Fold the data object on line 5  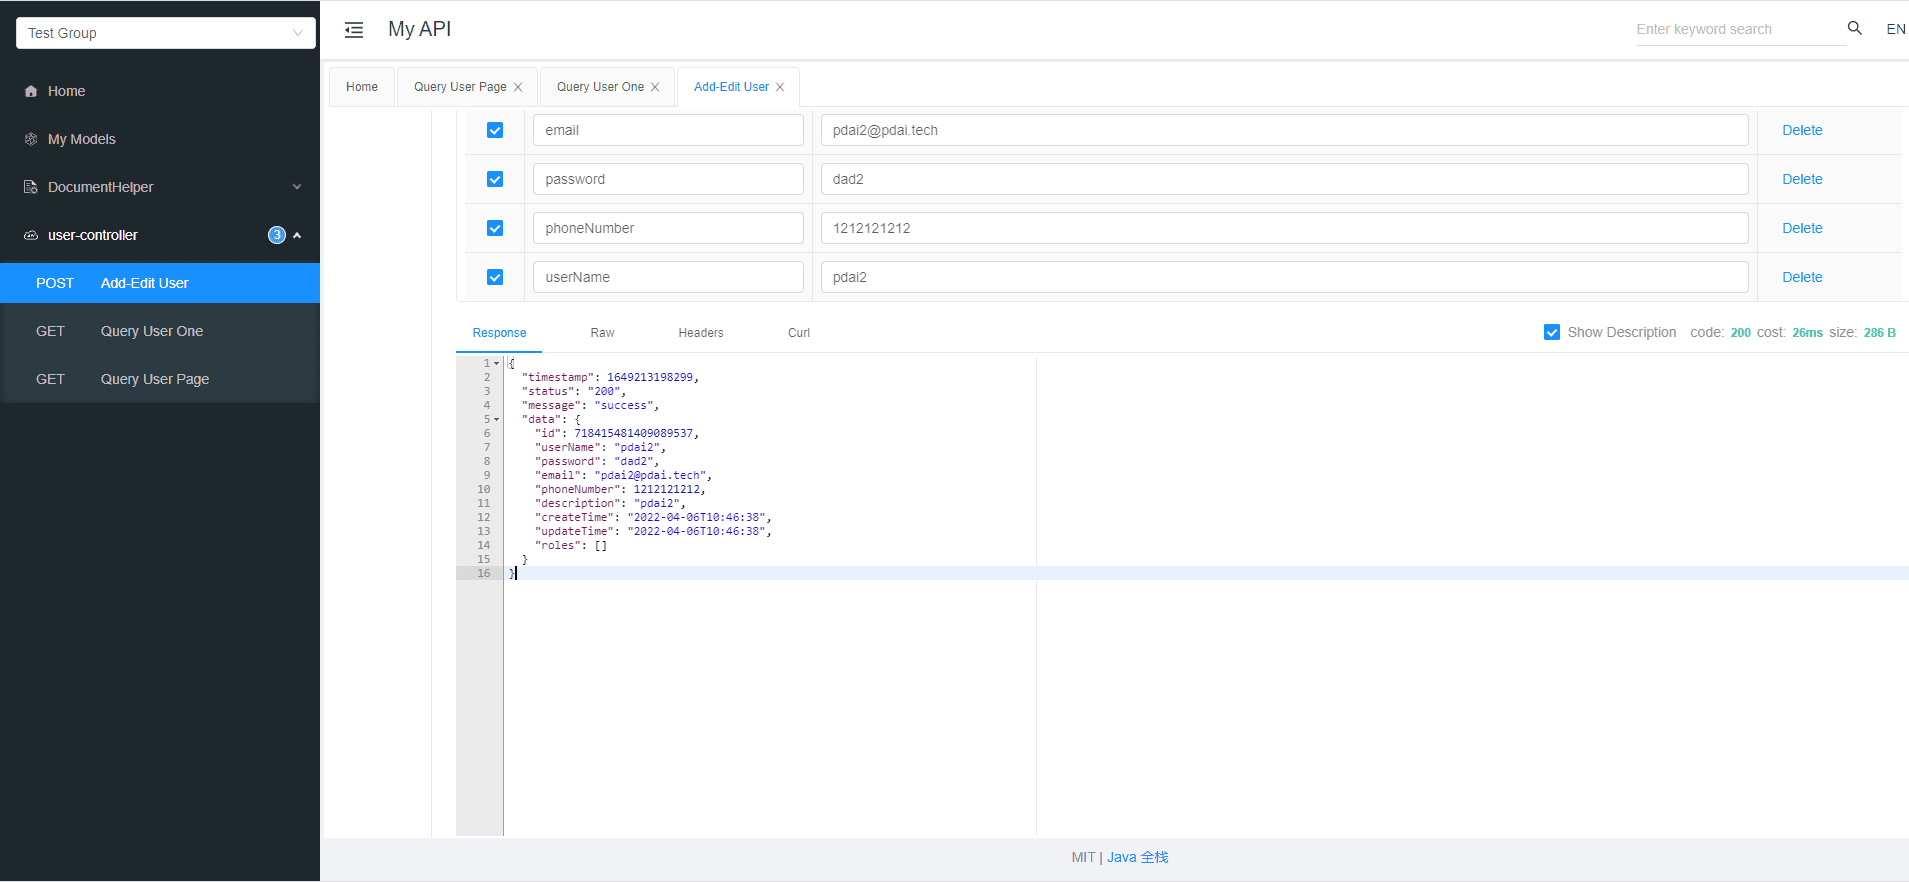tap(497, 420)
